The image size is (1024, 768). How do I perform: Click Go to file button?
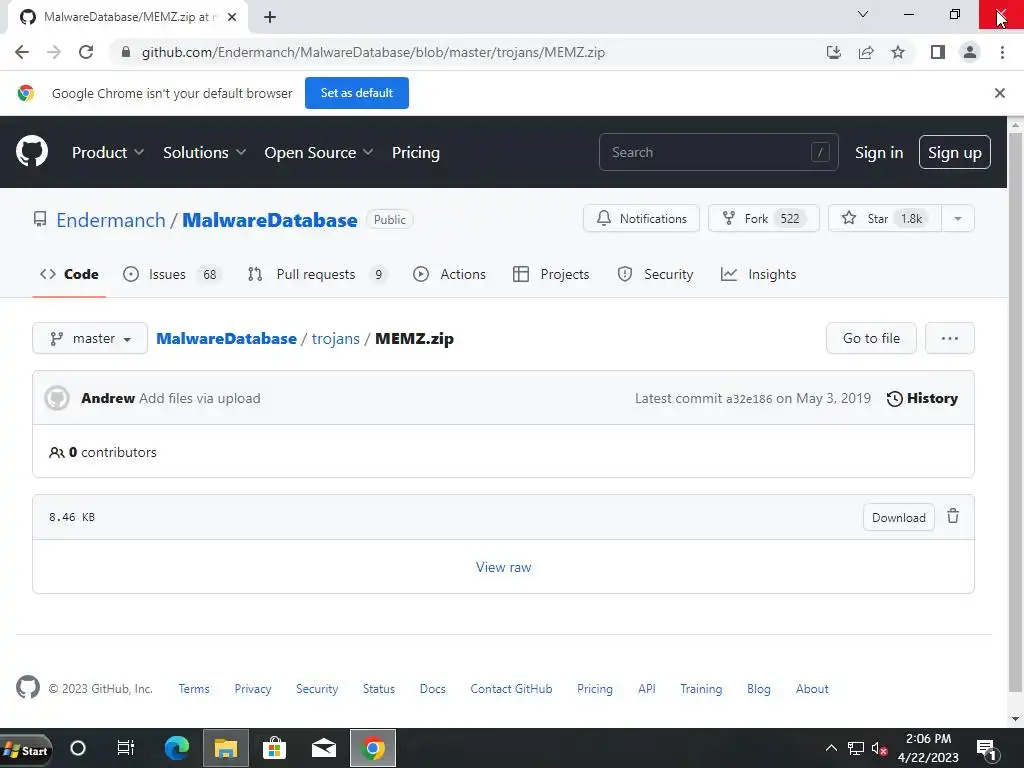tap(871, 338)
